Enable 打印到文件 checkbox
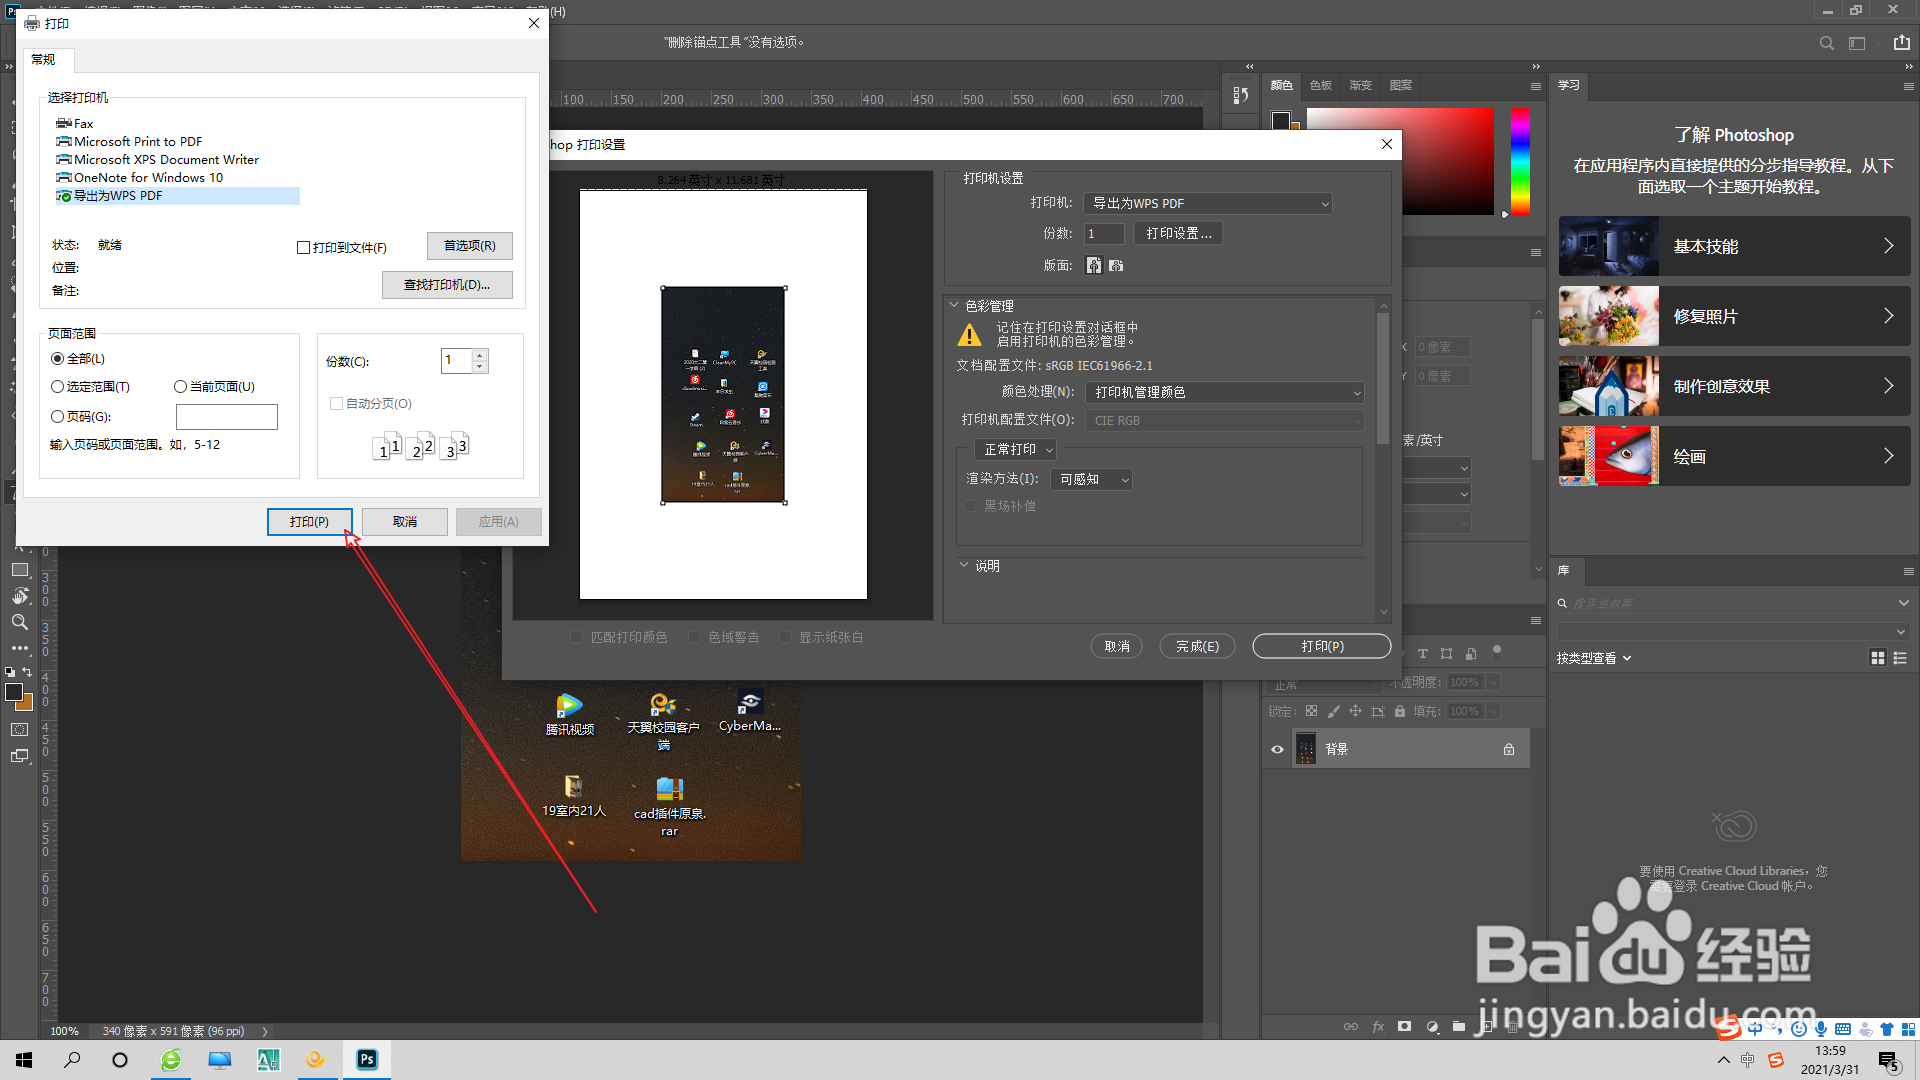 304,248
